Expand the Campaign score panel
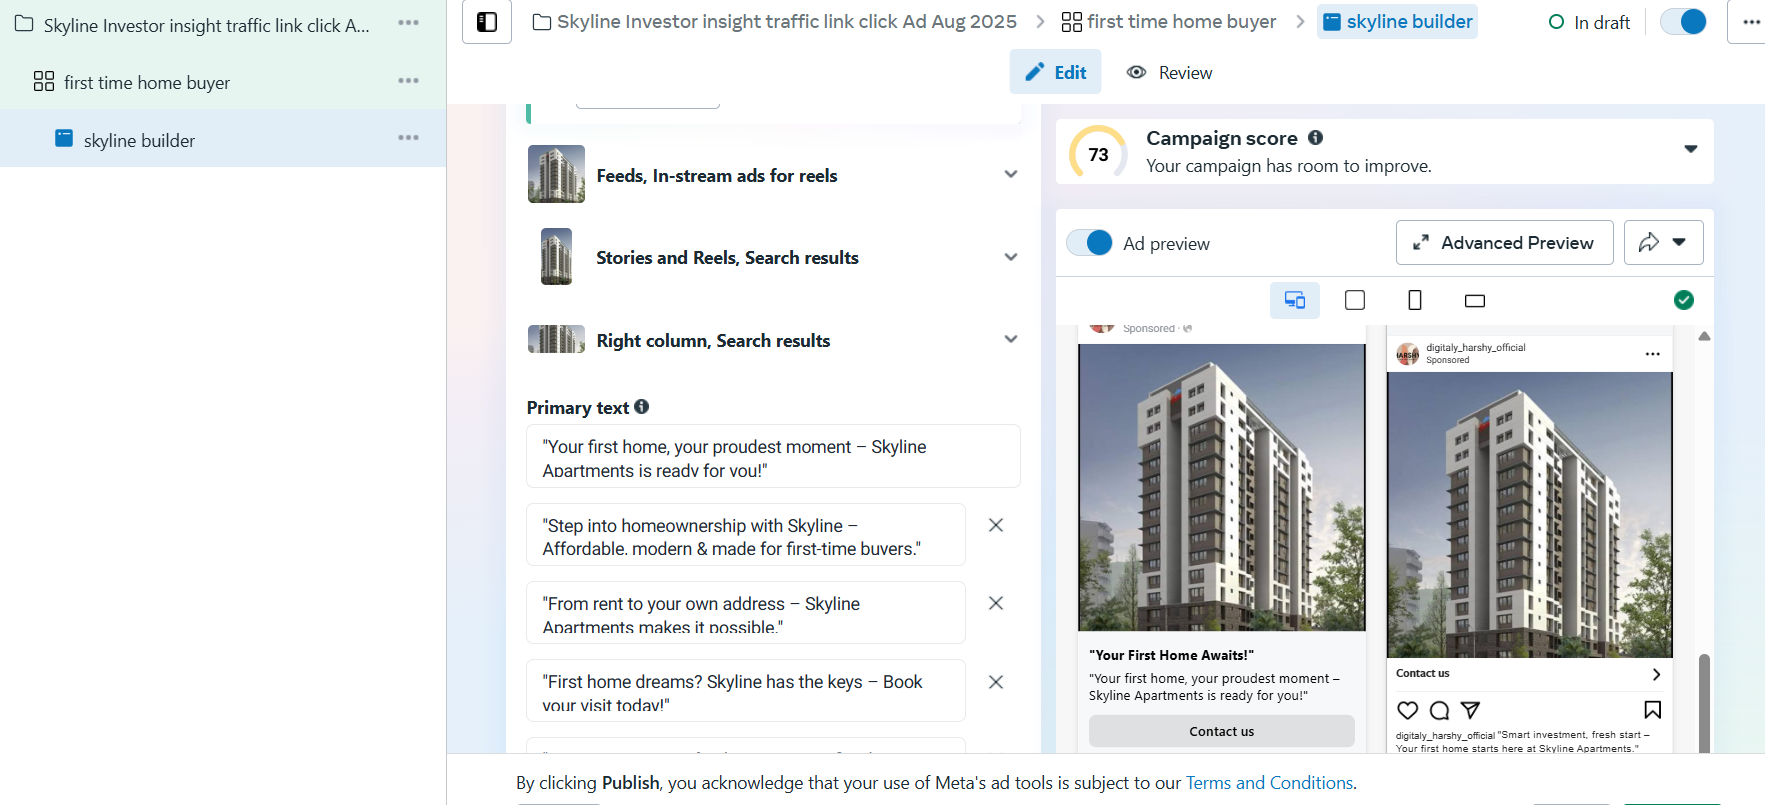Screen dimensions: 1765x805 coord(1691,149)
